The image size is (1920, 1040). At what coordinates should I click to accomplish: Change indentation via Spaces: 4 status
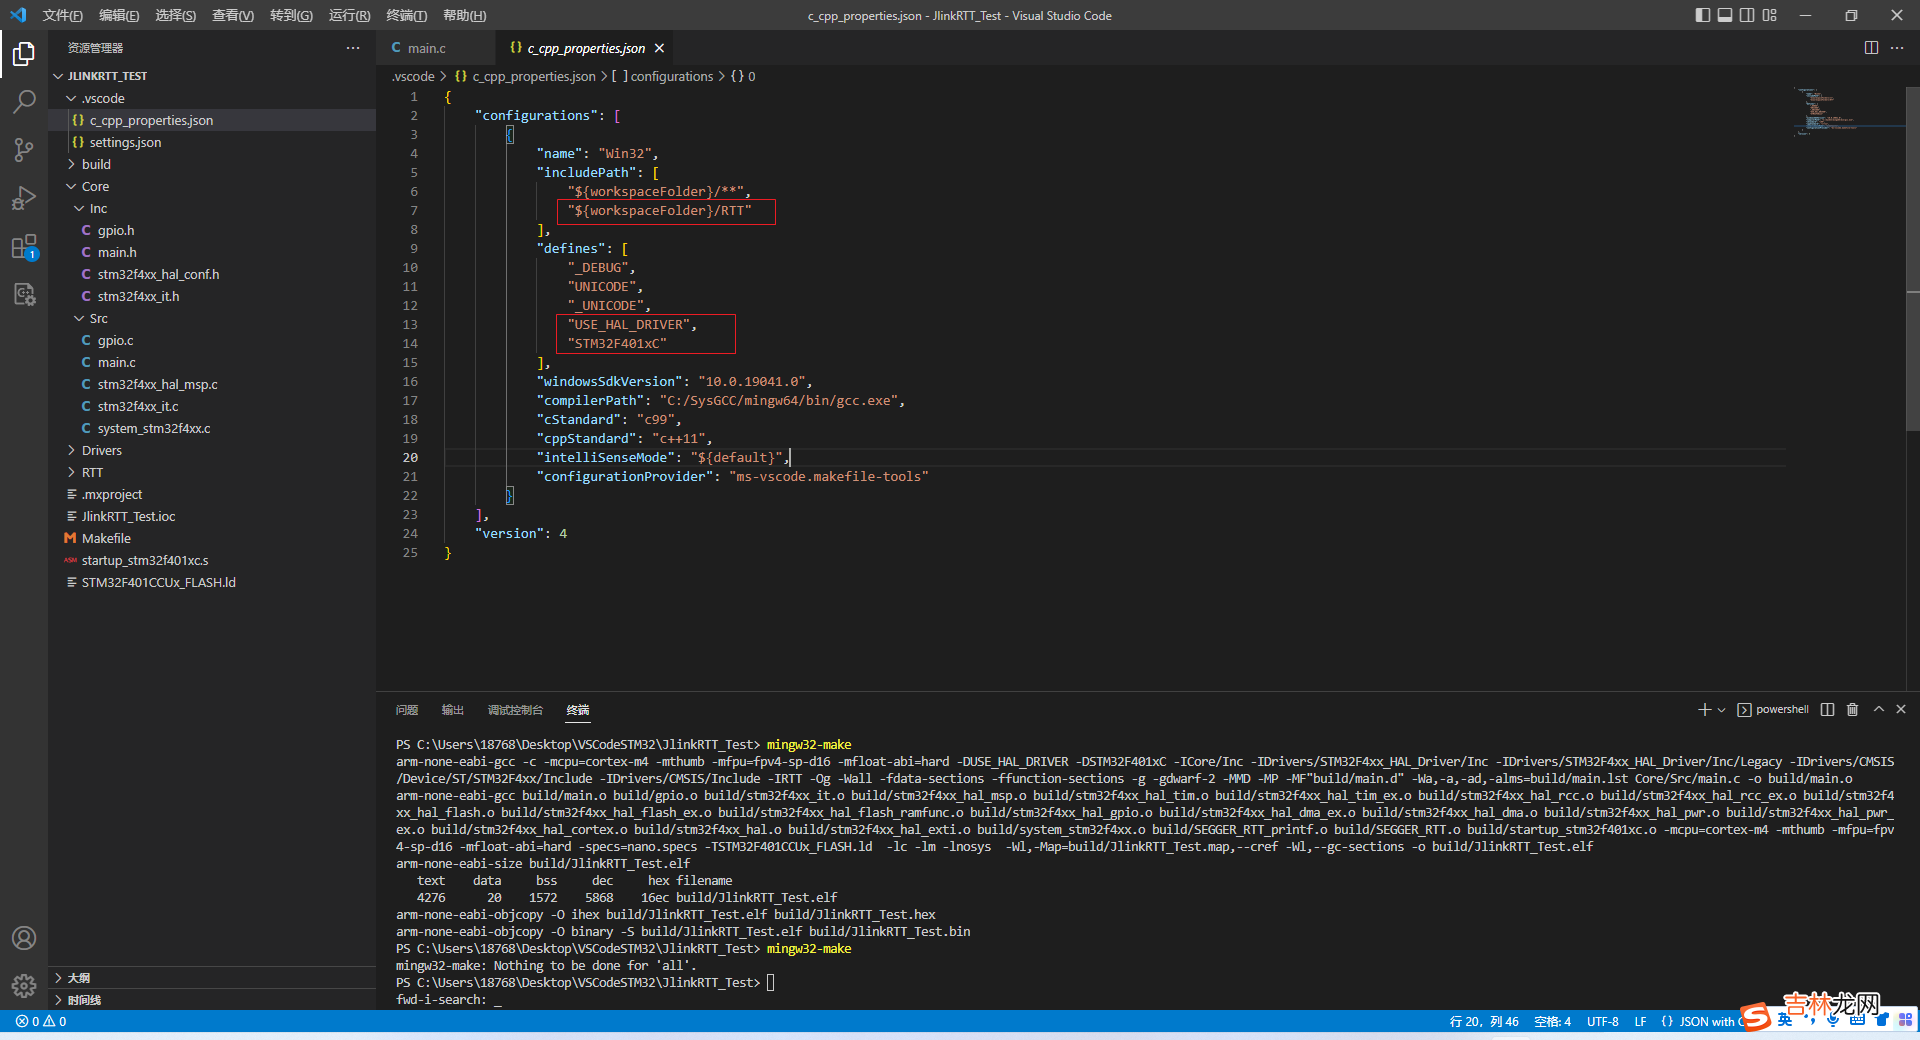coord(1552,1021)
